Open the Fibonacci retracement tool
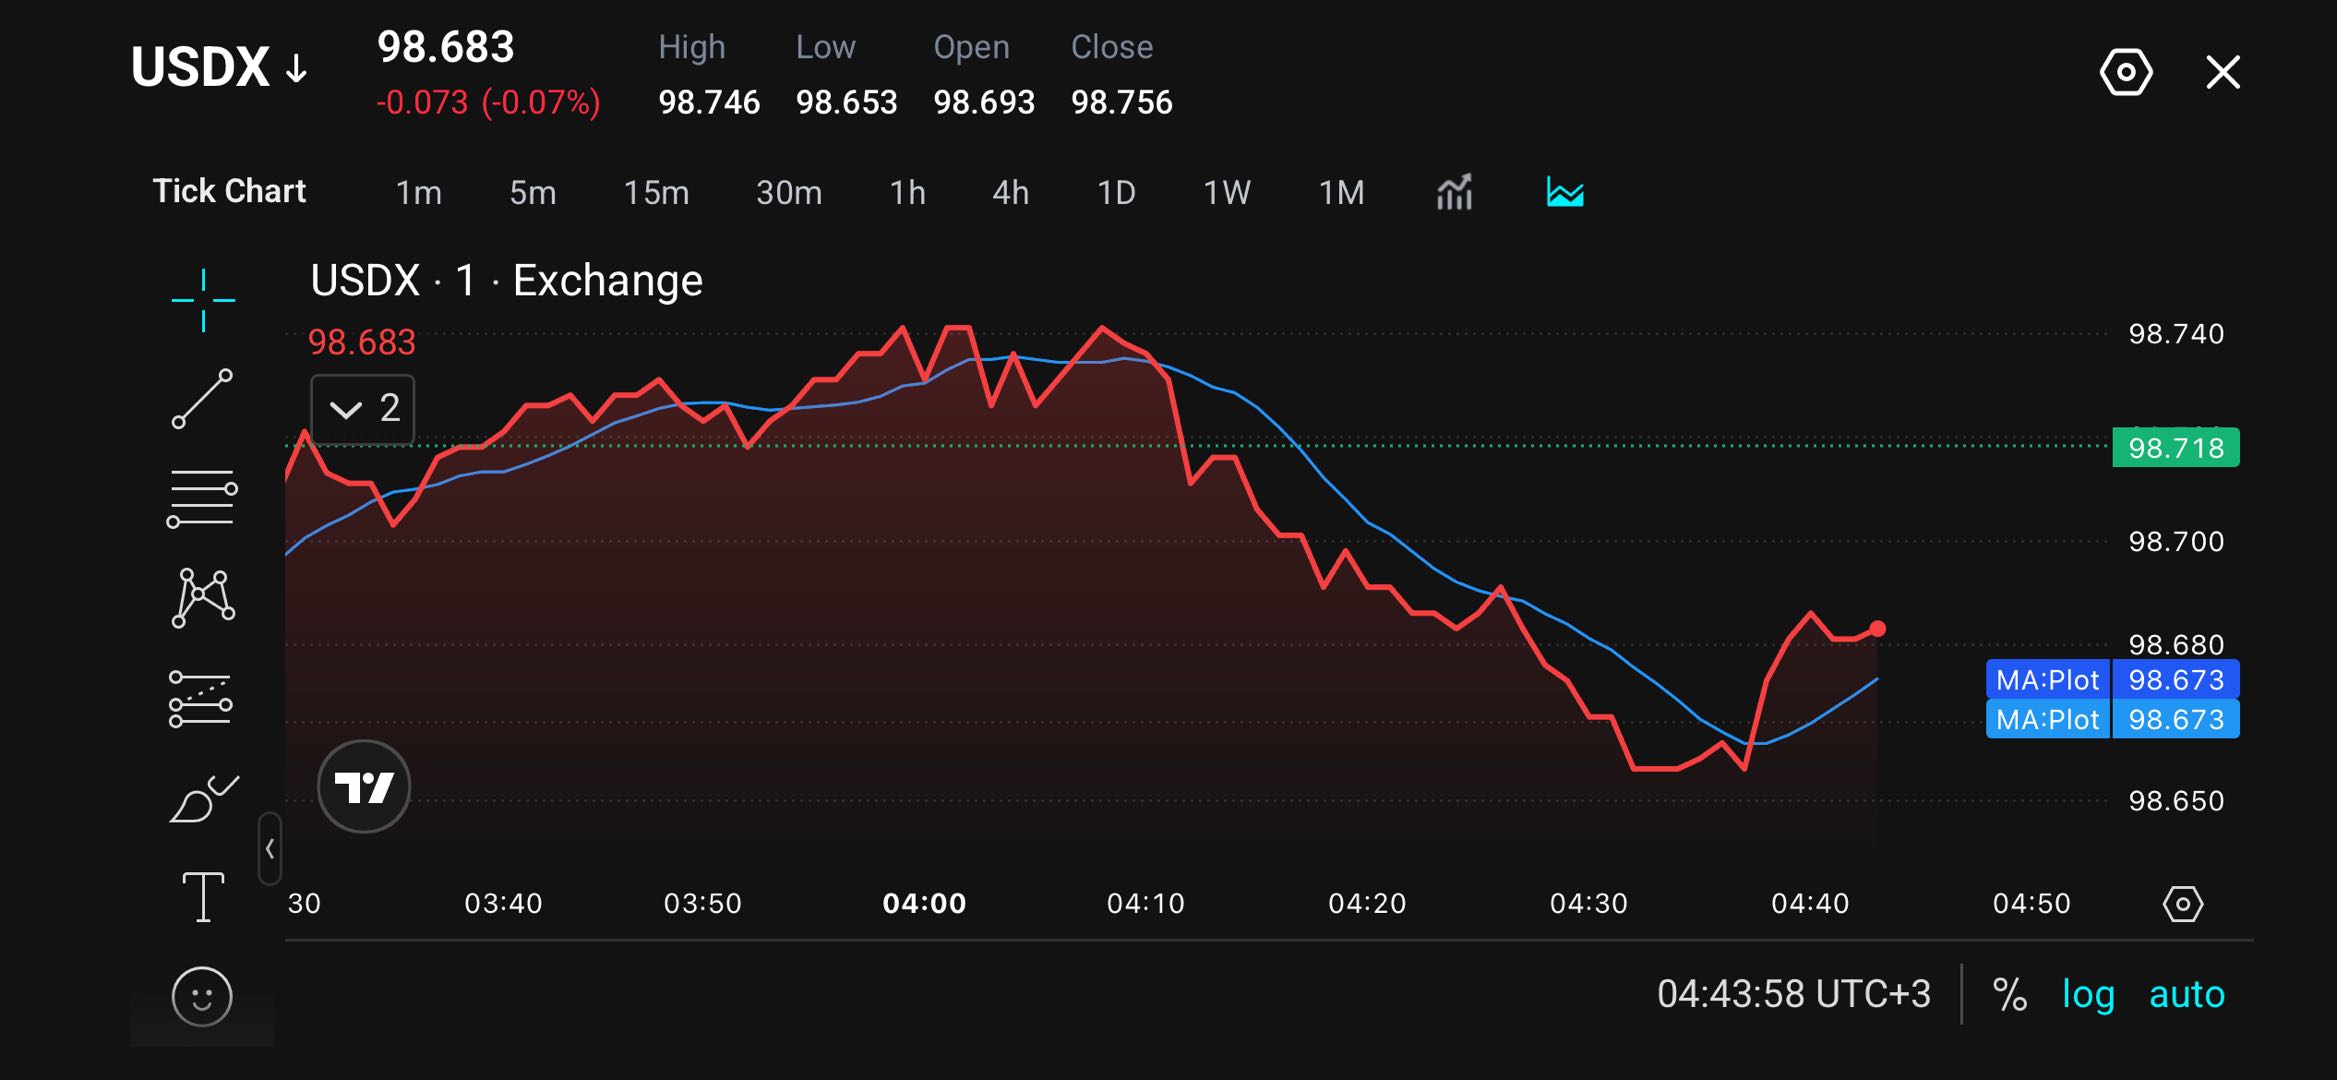2337x1080 pixels. (202, 498)
